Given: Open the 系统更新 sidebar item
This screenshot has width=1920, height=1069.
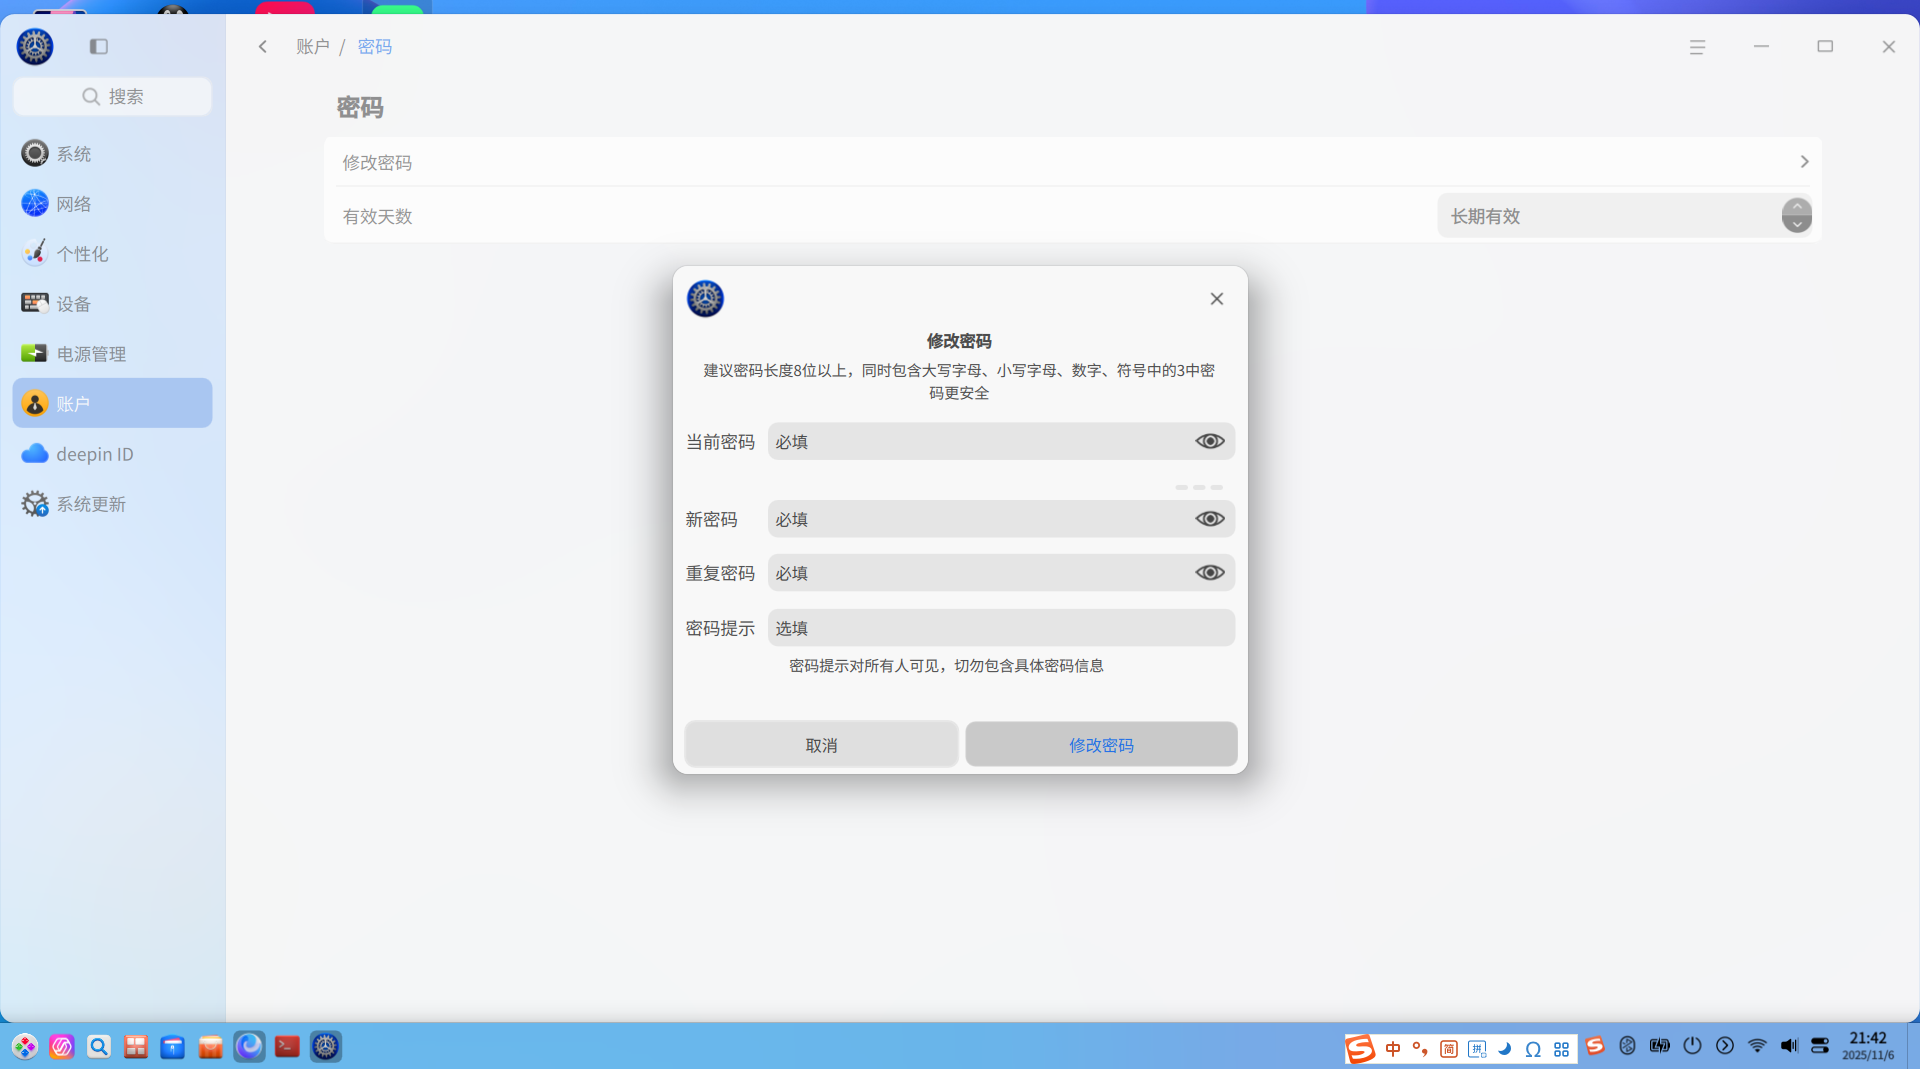Looking at the screenshot, I should click(112, 503).
